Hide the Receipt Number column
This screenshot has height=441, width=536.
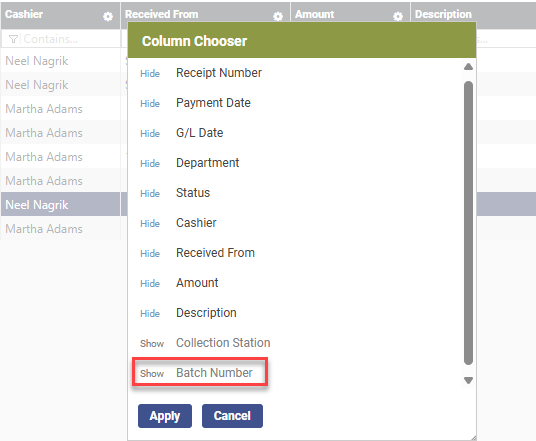click(x=150, y=74)
